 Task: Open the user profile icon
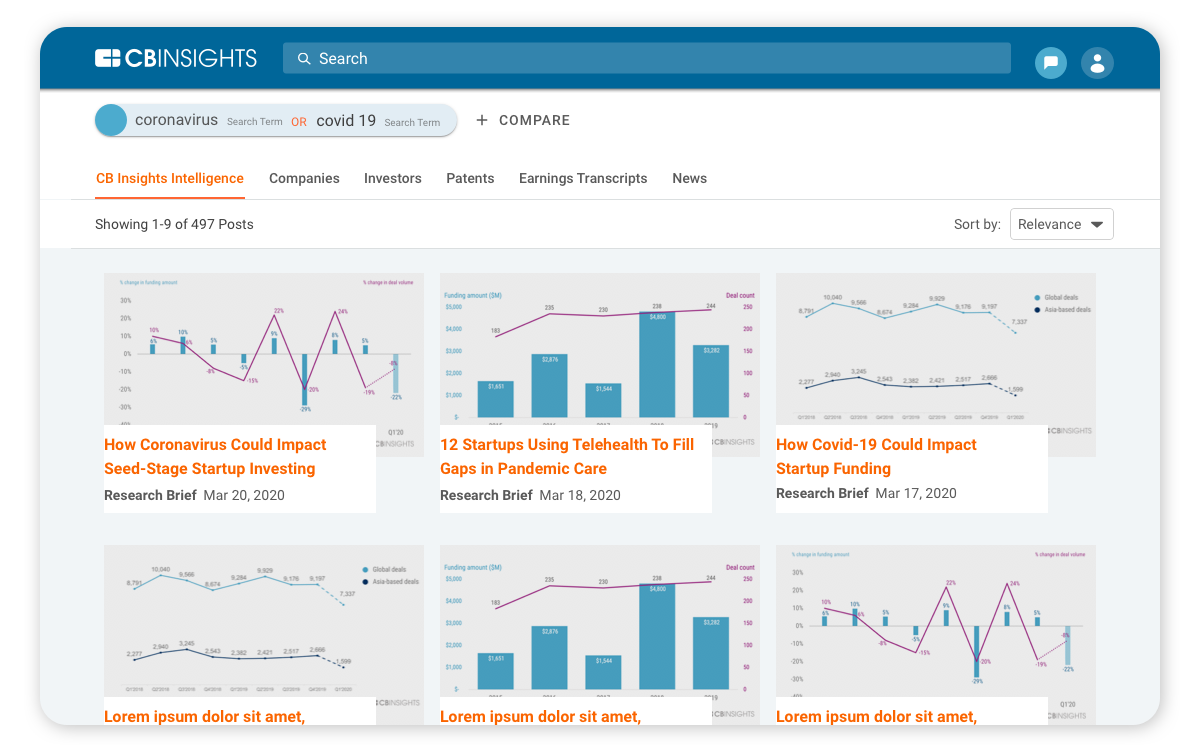(1097, 63)
